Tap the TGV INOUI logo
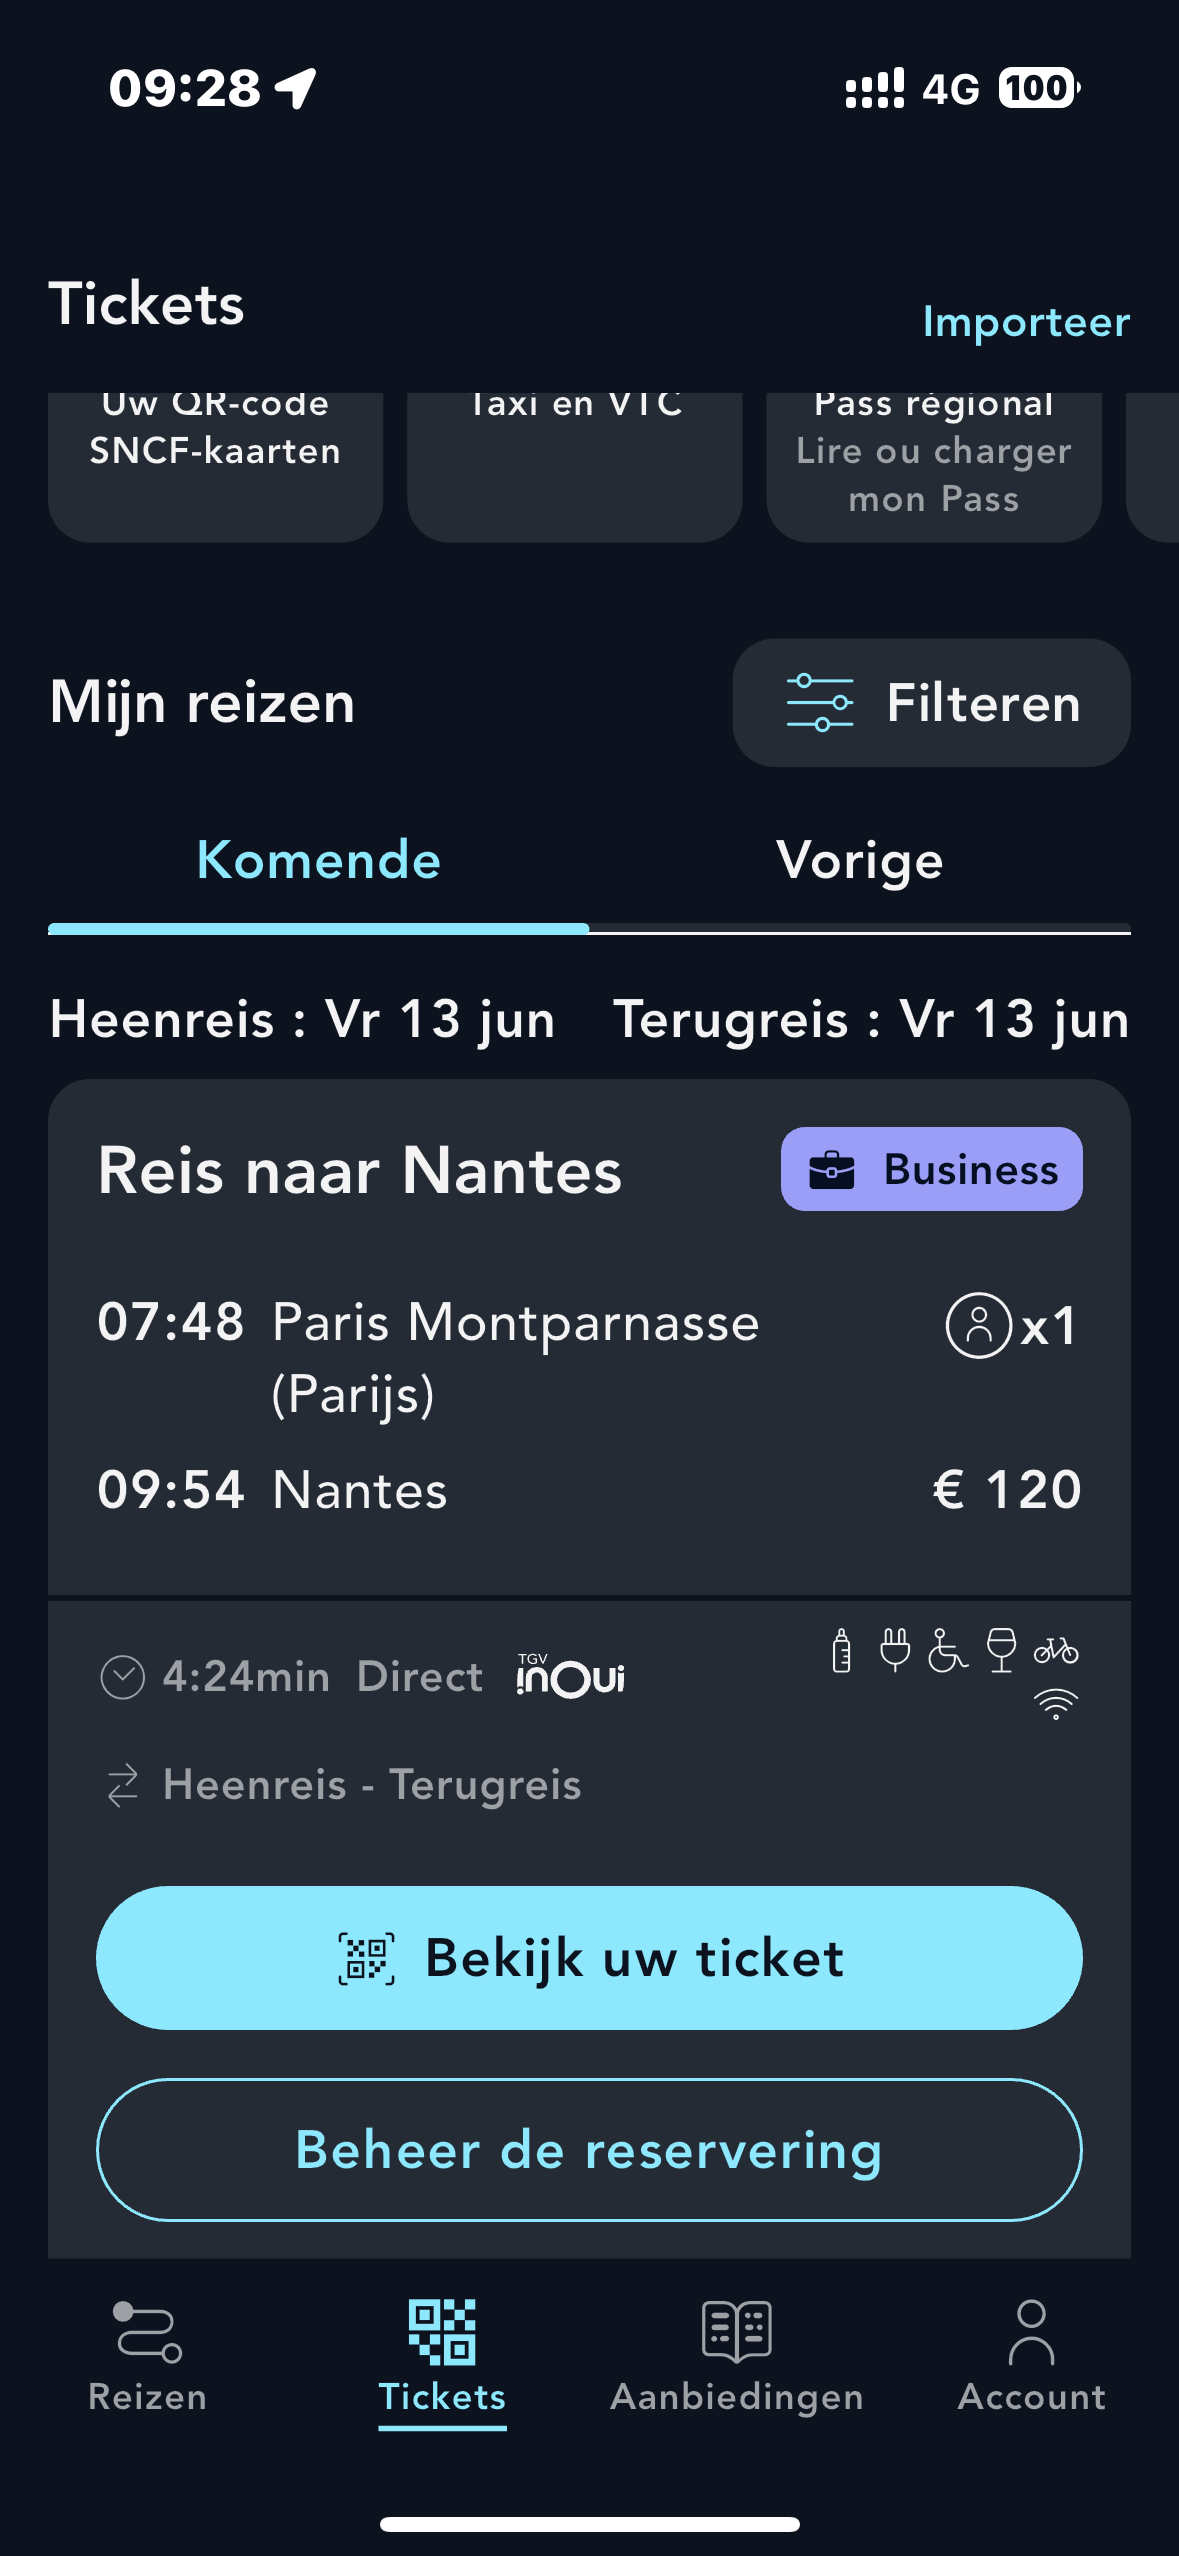This screenshot has width=1179, height=2556. pos(570,1676)
